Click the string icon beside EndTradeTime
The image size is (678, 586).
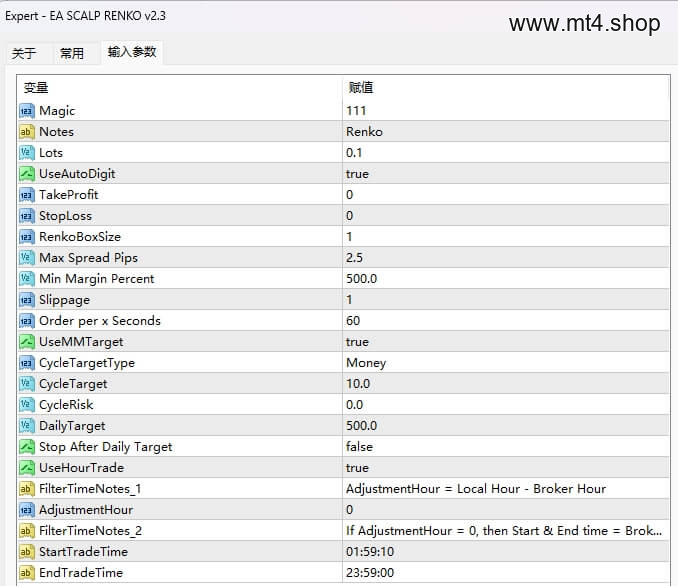pyautogui.click(x=26, y=573)
